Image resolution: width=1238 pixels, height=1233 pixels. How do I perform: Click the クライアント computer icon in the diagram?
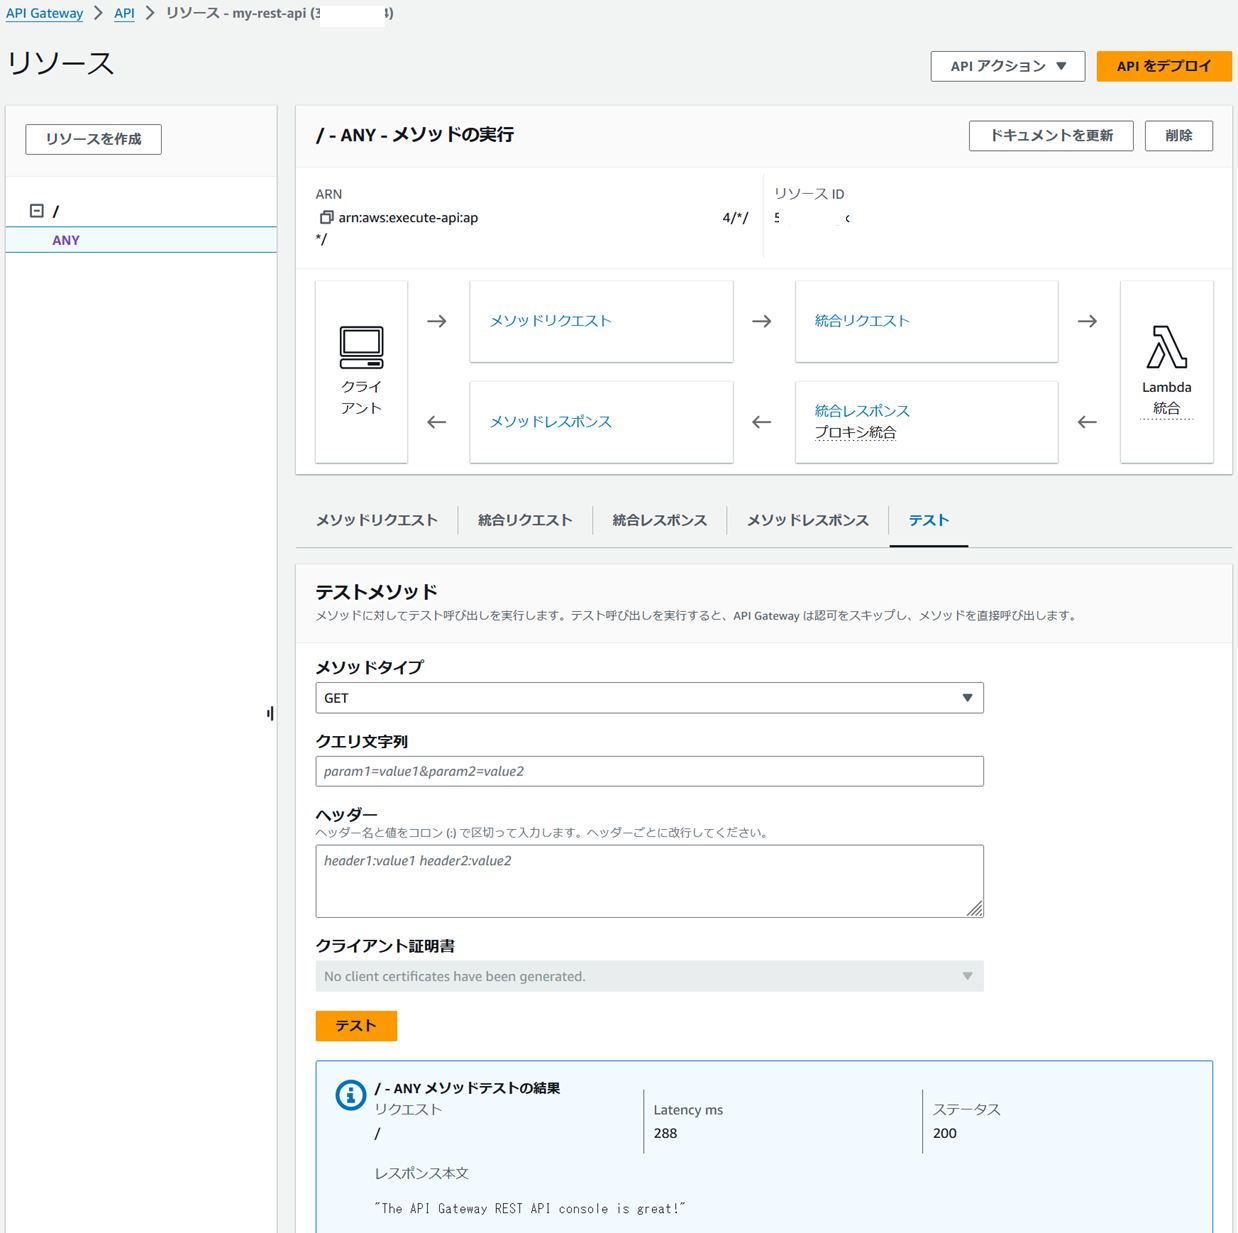[361, 347]
